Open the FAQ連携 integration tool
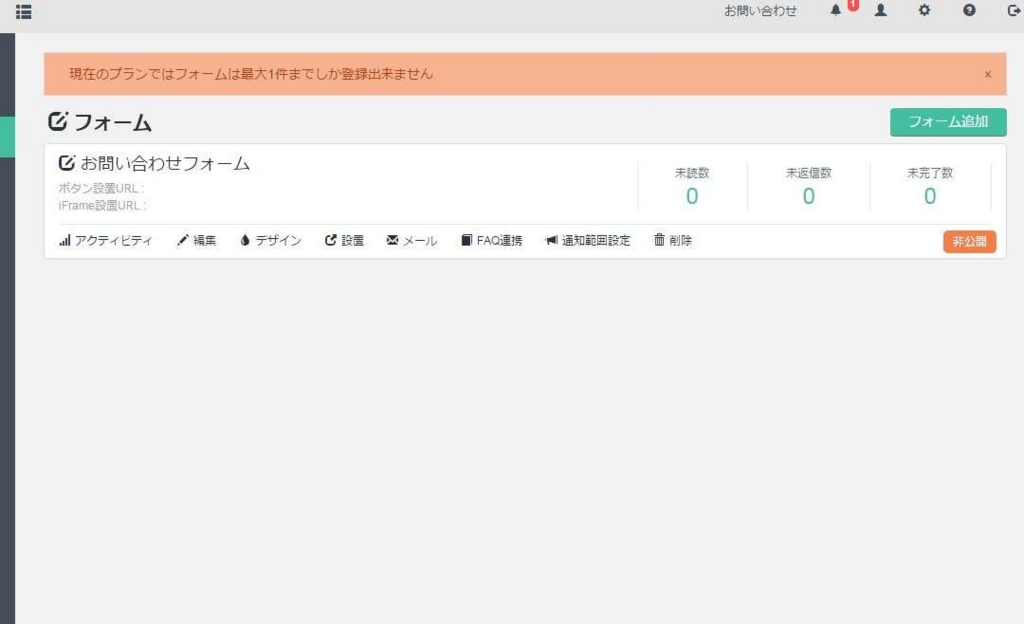 coord(491,240)
